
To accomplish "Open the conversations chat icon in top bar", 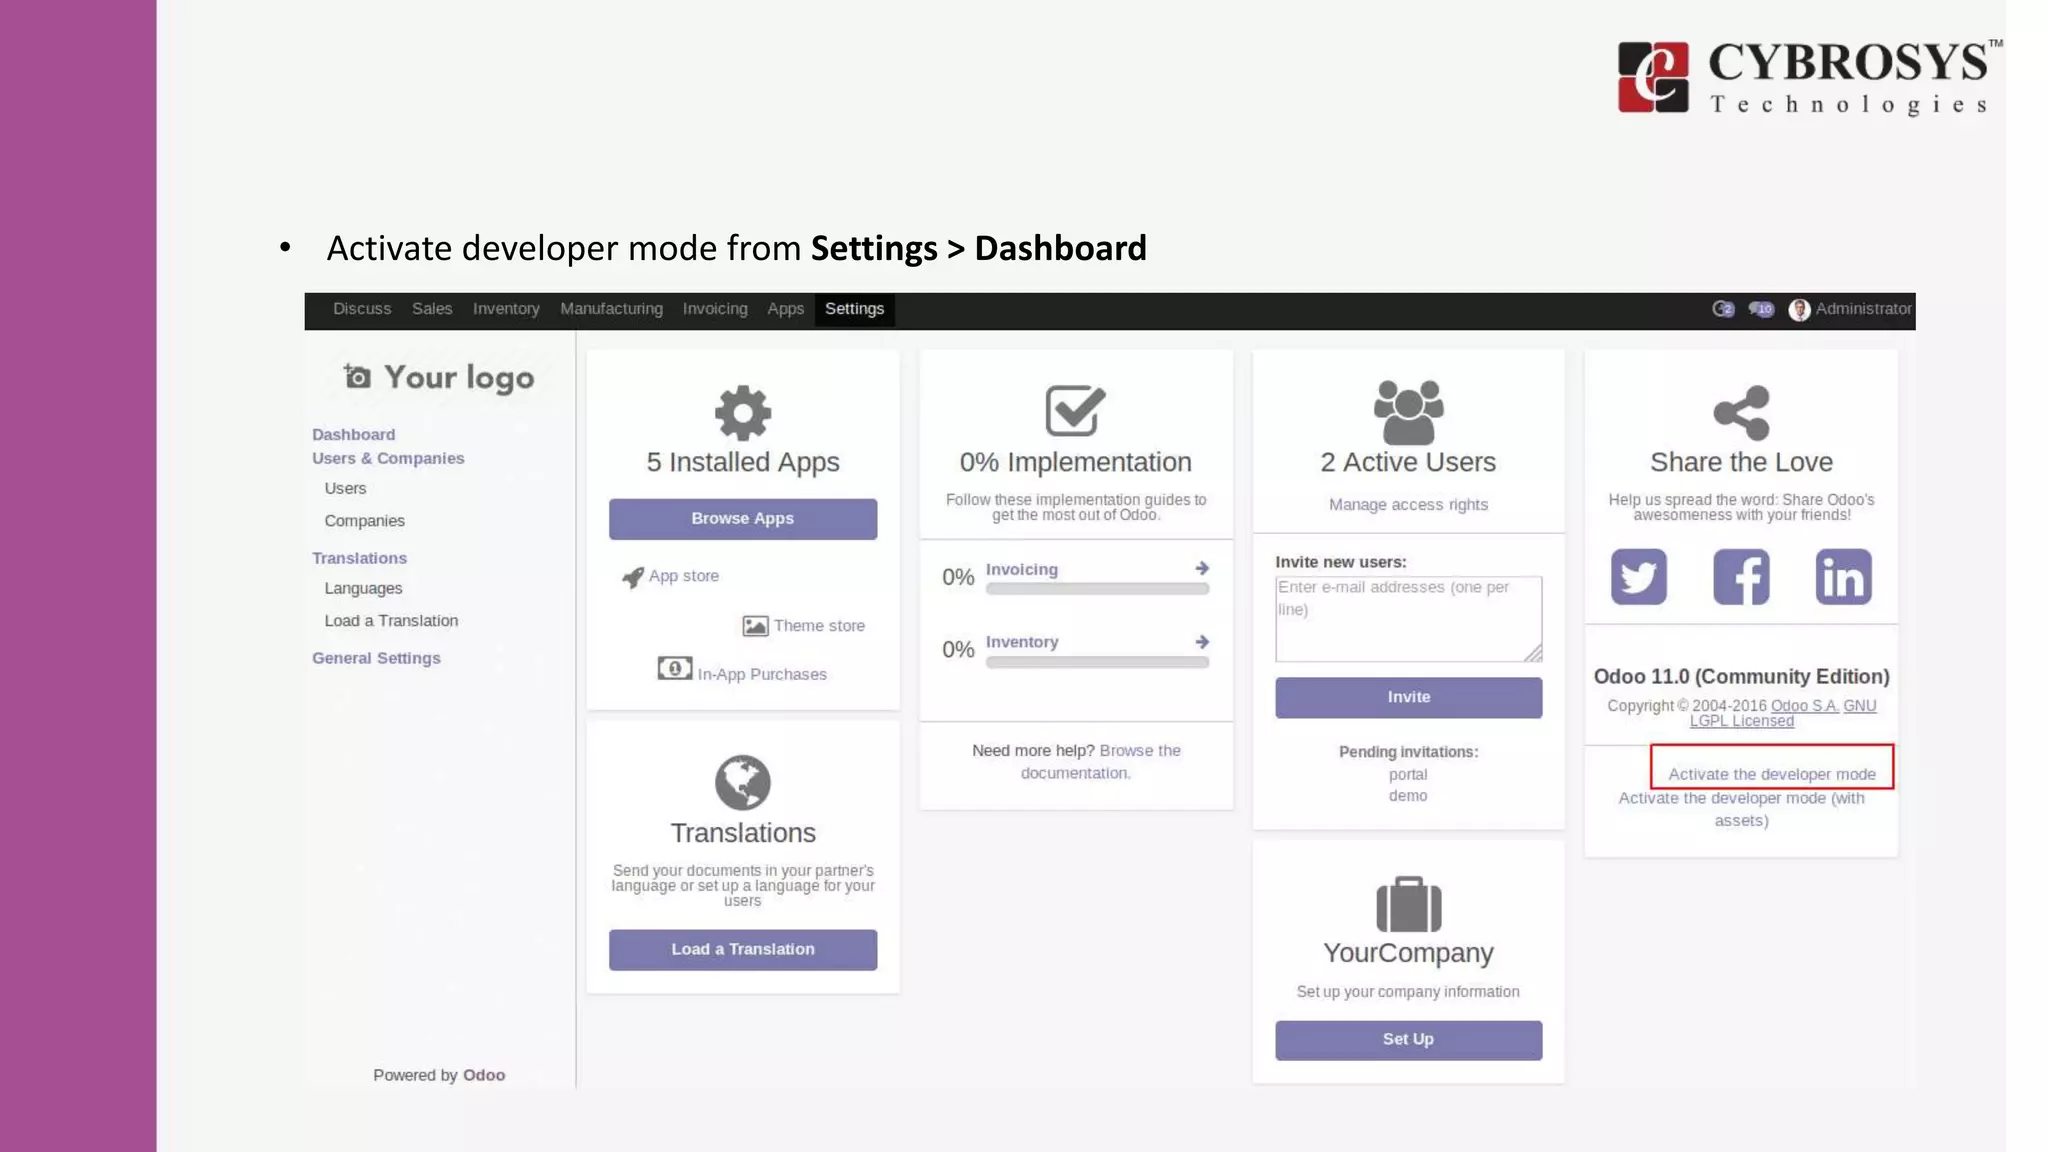I will tap(1761, 309).
